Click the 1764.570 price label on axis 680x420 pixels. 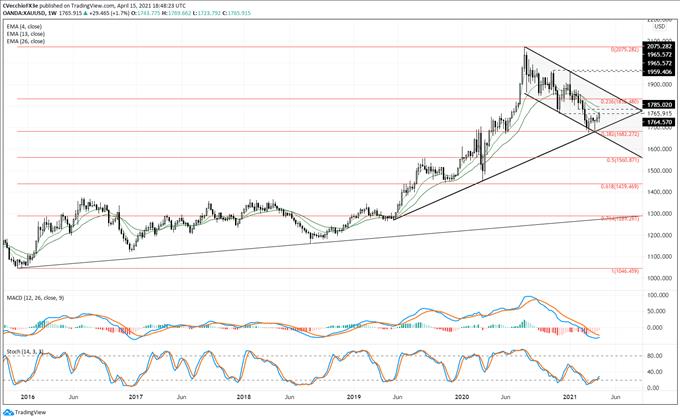click(657, 122)
